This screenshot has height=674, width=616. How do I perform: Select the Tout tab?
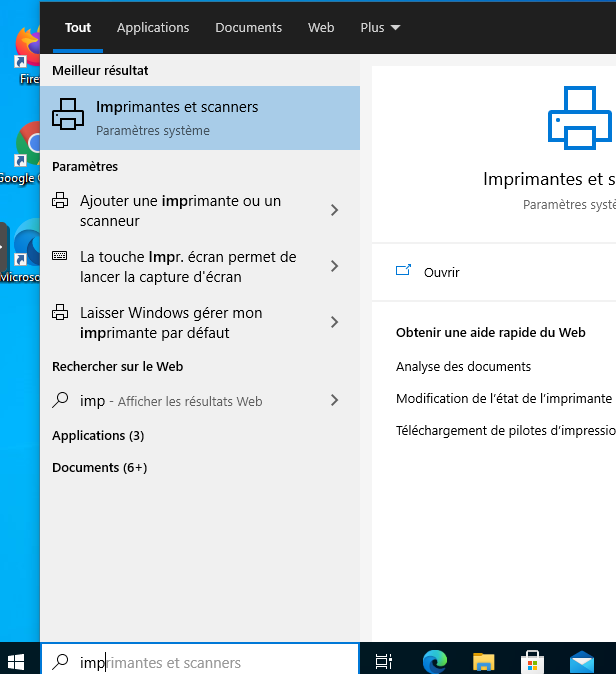[78, 28]
